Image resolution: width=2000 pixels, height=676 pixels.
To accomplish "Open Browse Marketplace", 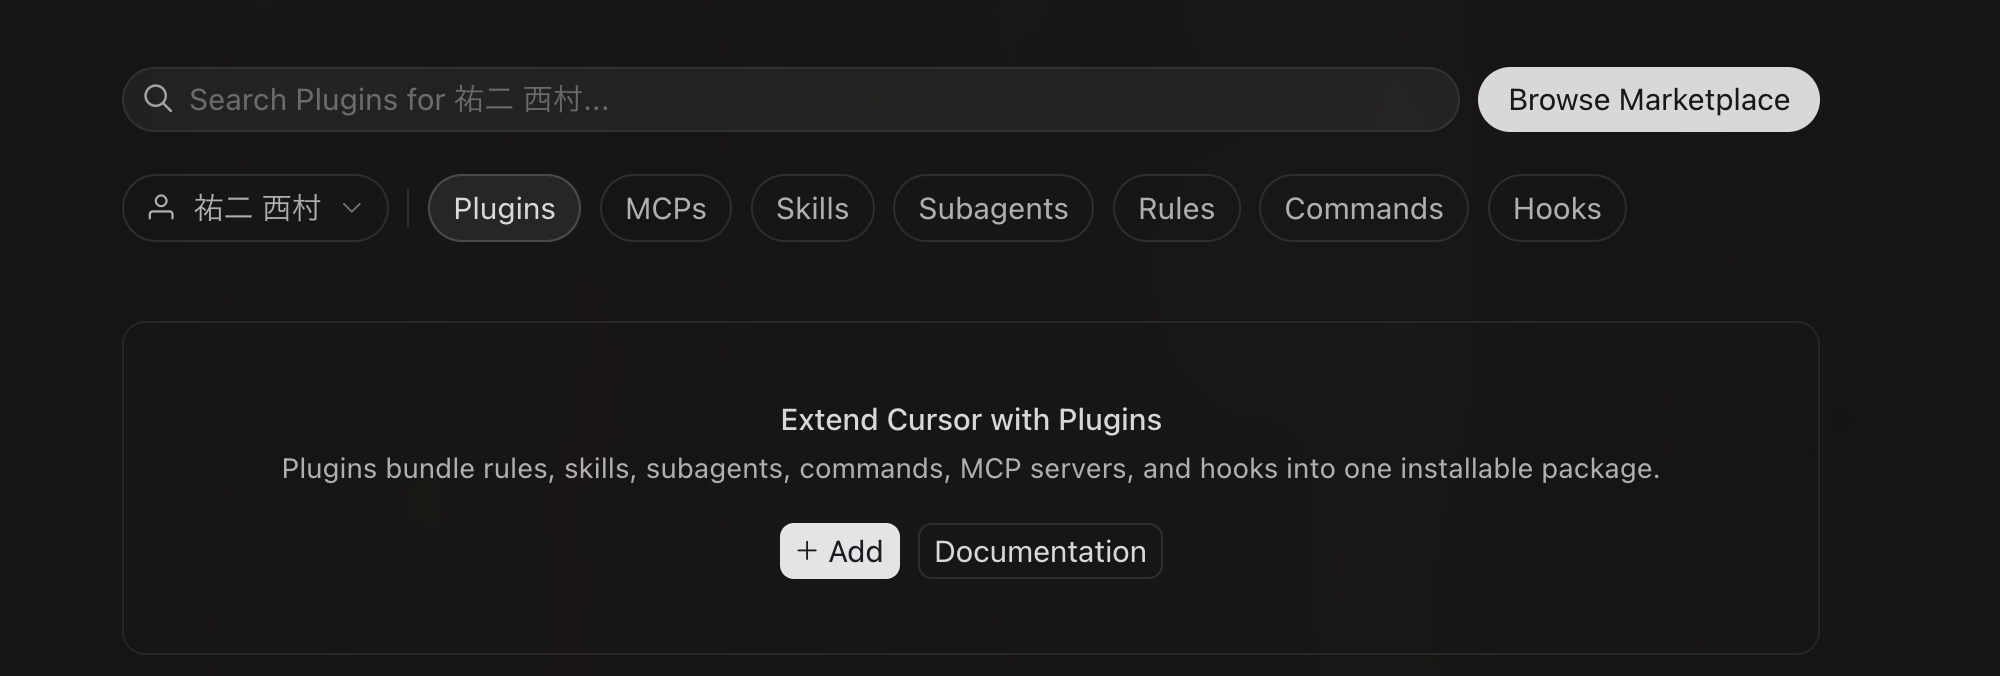I will (x=1649, y=99).
